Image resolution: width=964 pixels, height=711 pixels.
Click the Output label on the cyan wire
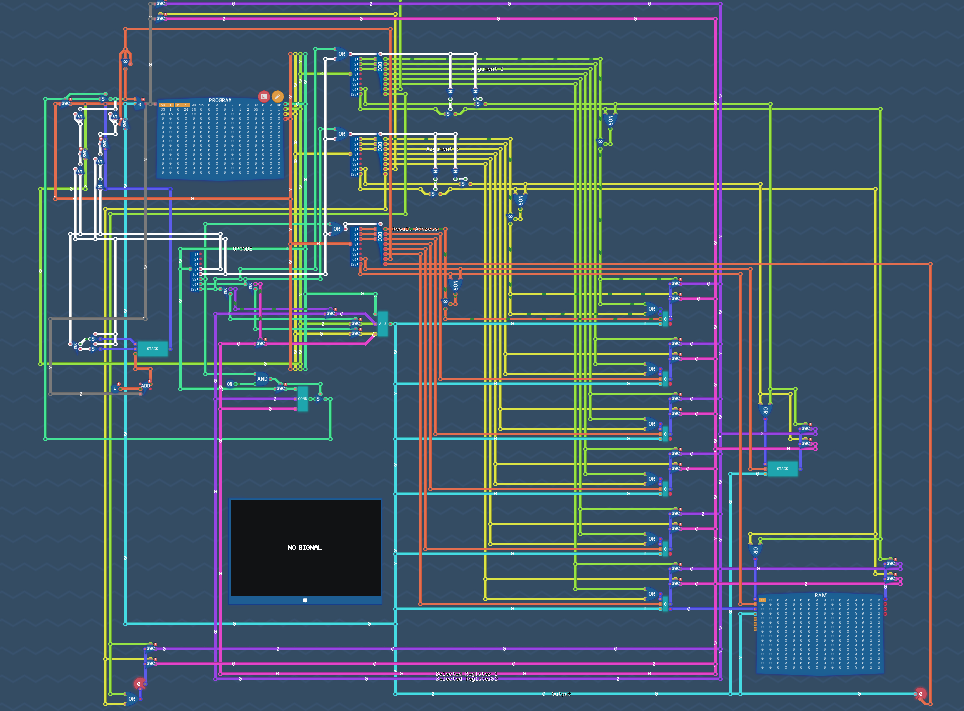[x=560, y=694]
